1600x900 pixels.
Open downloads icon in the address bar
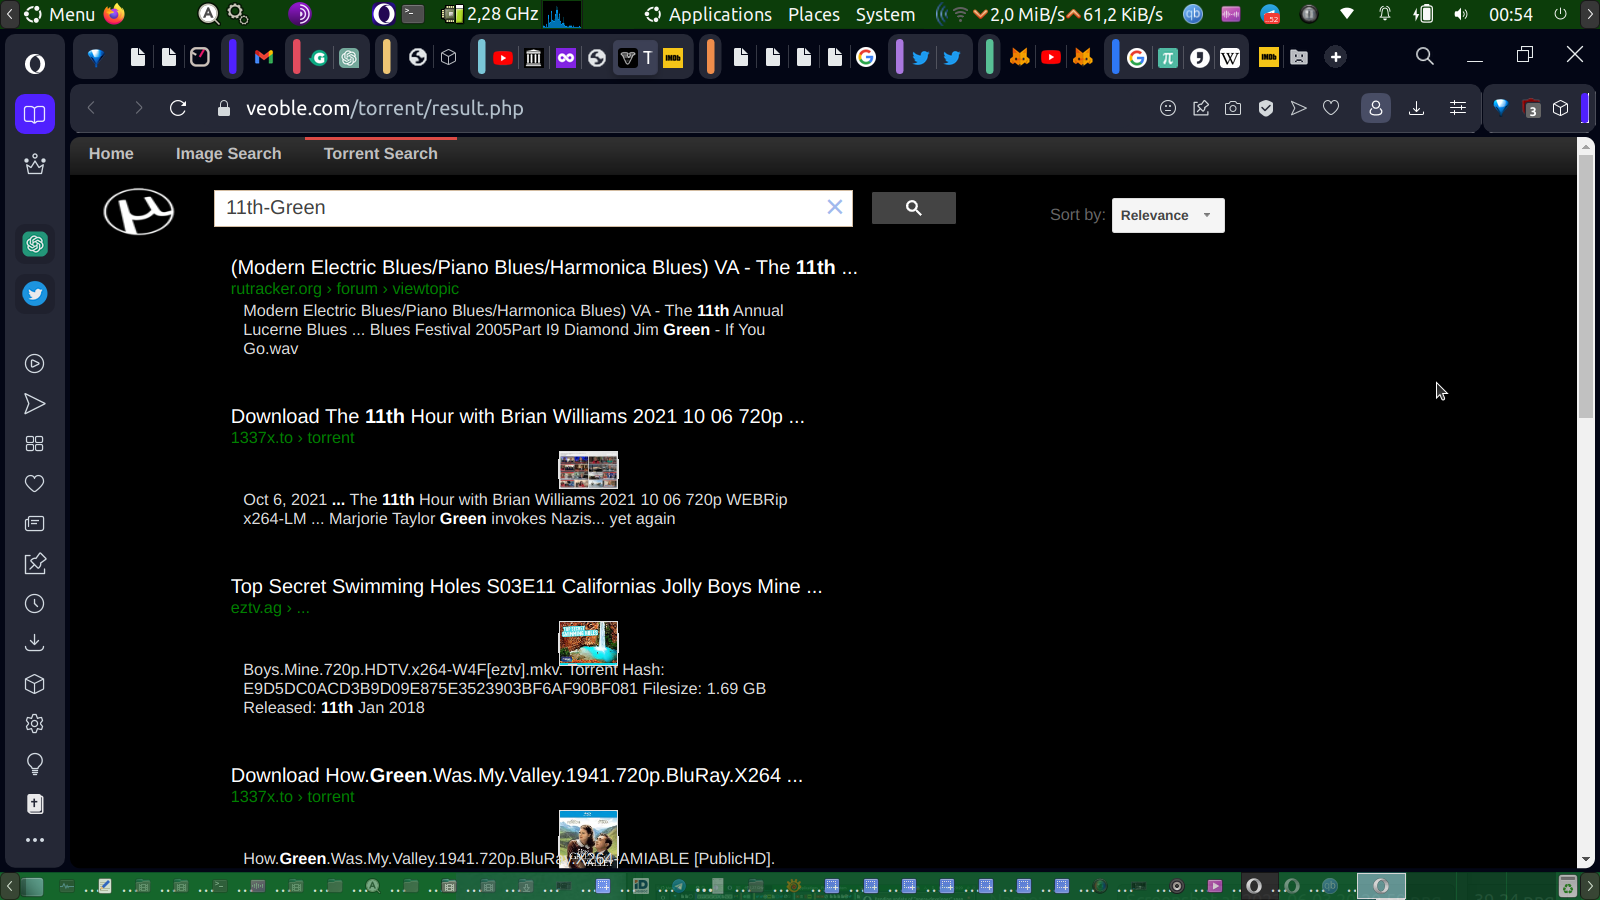[x=1417, y=108]
